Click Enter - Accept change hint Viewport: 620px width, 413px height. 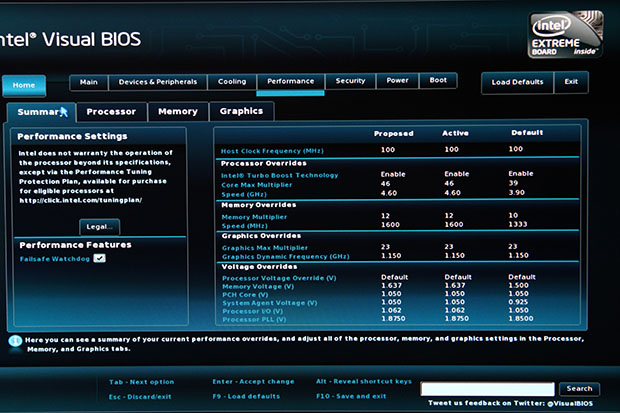pos(253,382)
